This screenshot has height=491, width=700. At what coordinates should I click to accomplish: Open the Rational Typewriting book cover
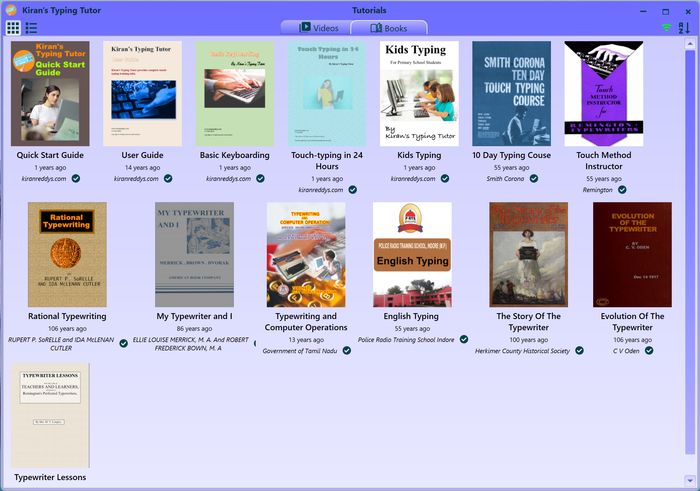coord(67,255)
